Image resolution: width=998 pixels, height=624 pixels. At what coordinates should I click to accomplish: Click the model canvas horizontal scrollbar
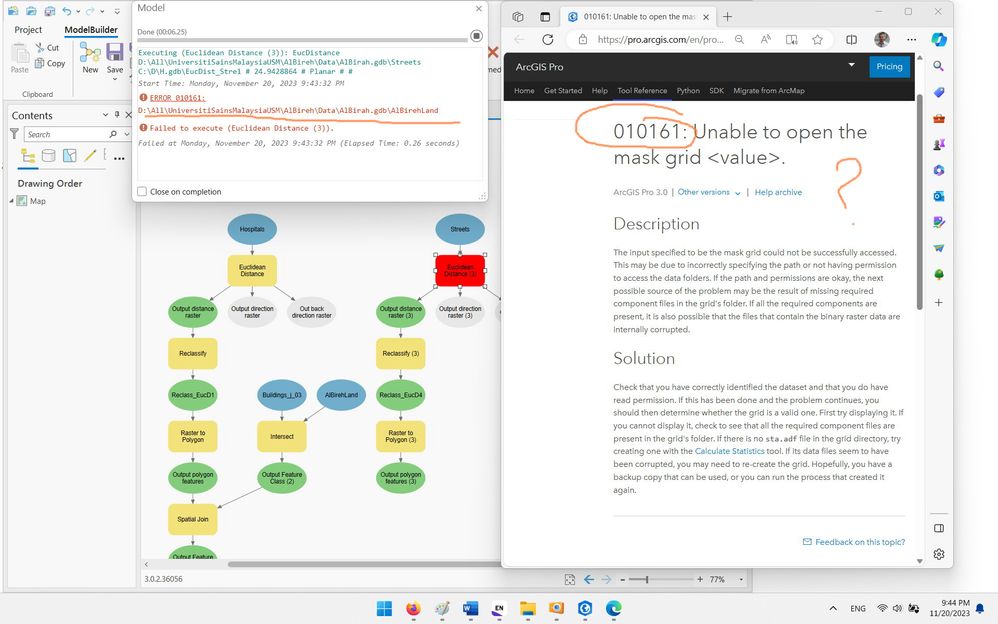(364, 564)
